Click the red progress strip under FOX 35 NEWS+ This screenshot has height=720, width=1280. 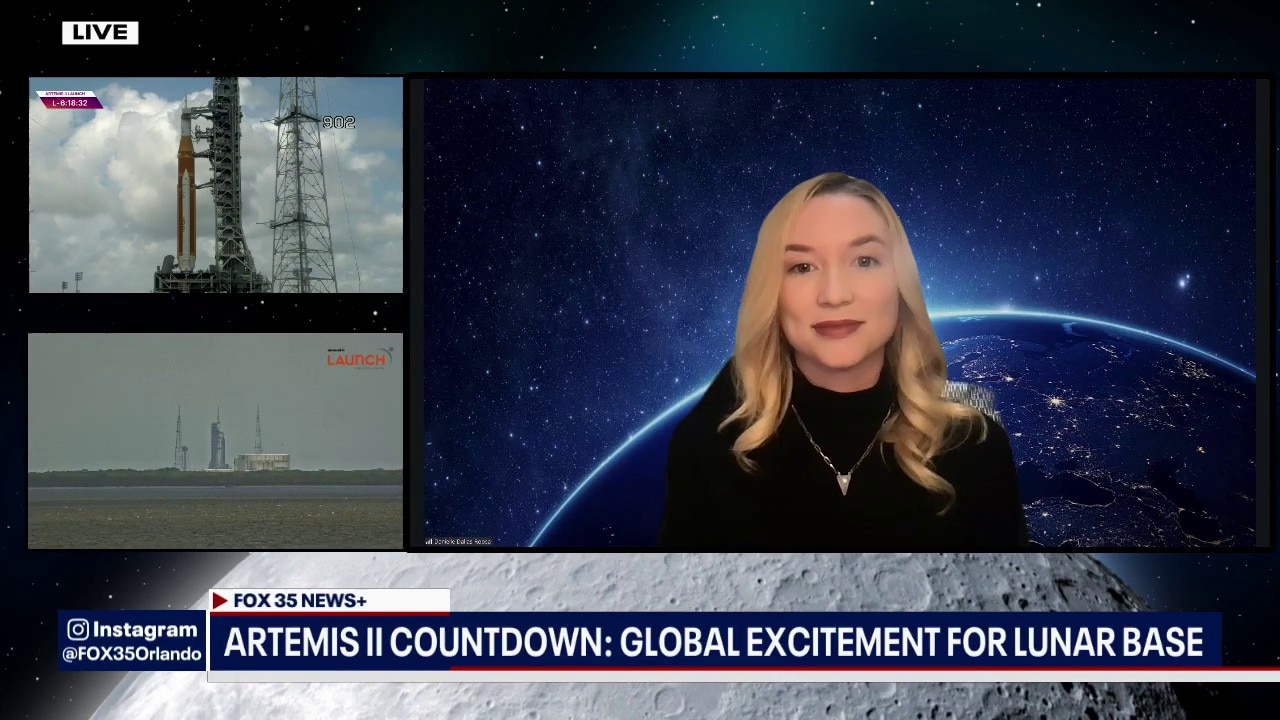coord(330,614)
